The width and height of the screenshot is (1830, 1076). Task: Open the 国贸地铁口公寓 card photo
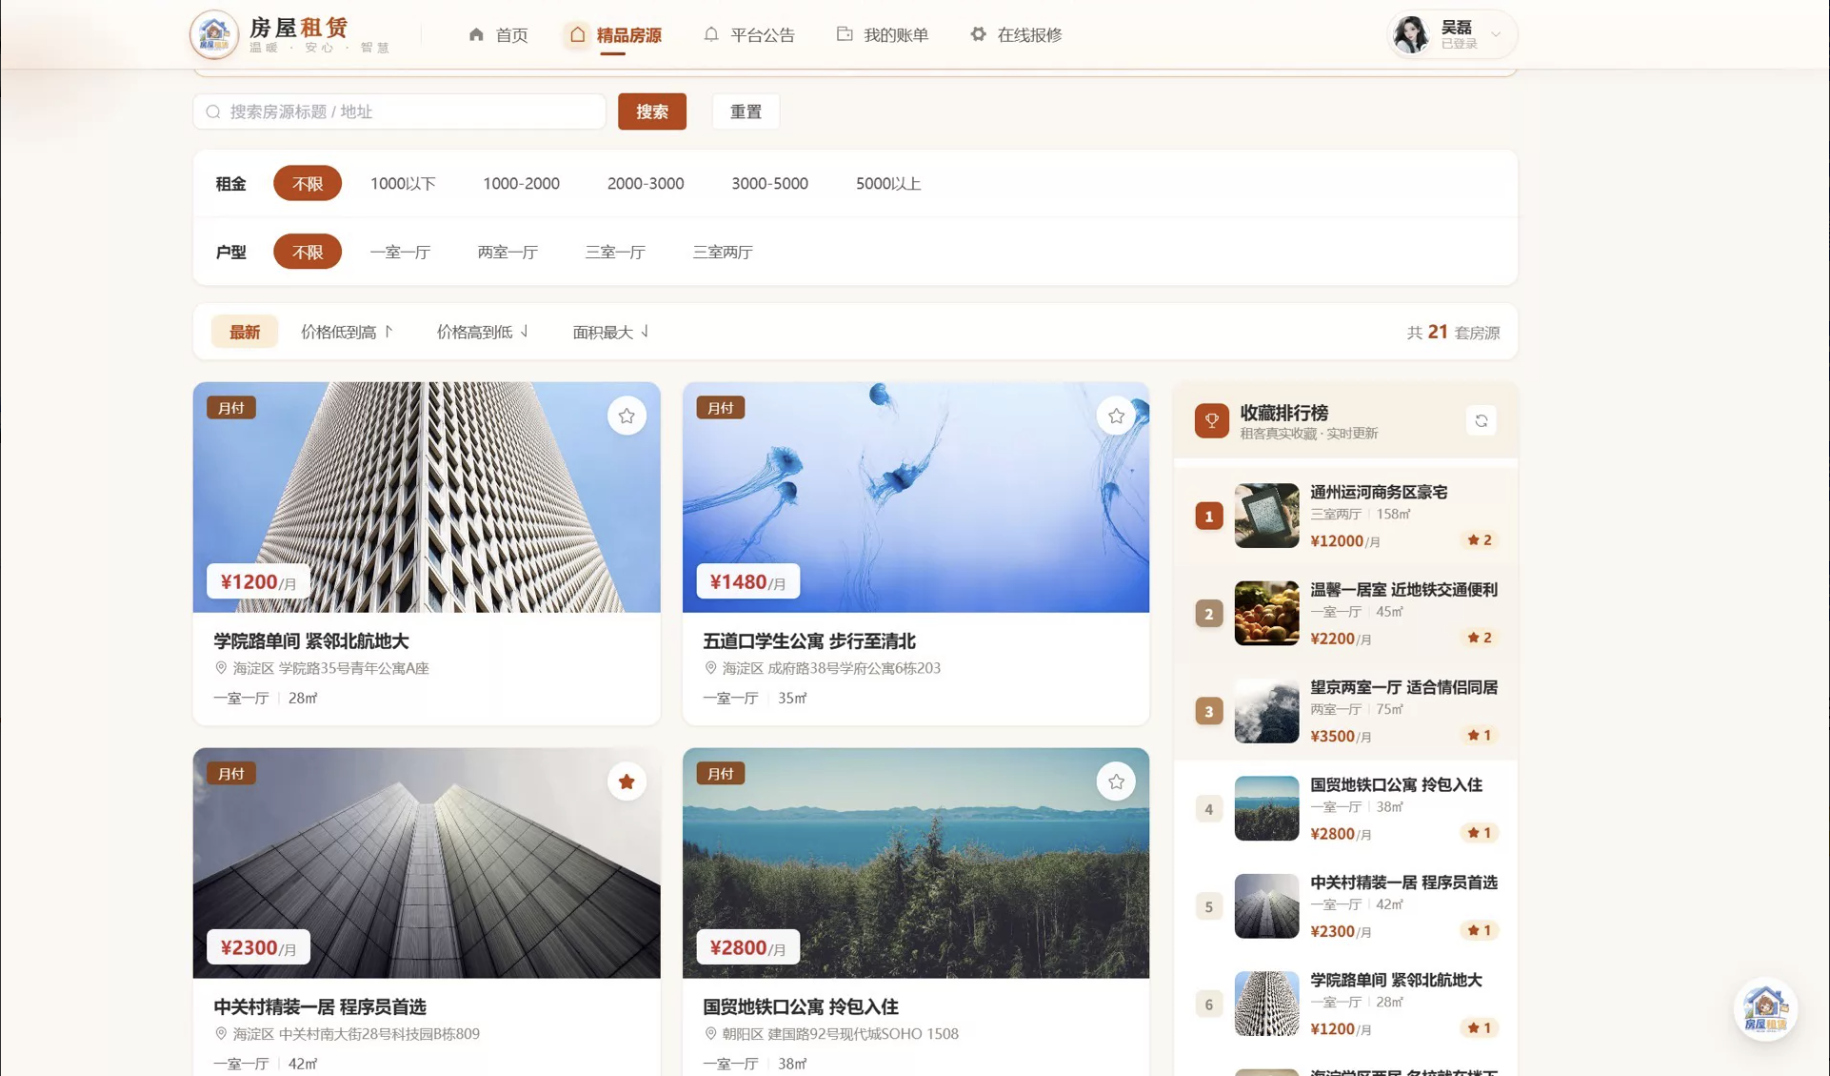pyautogui.click(x=916, y=863)
